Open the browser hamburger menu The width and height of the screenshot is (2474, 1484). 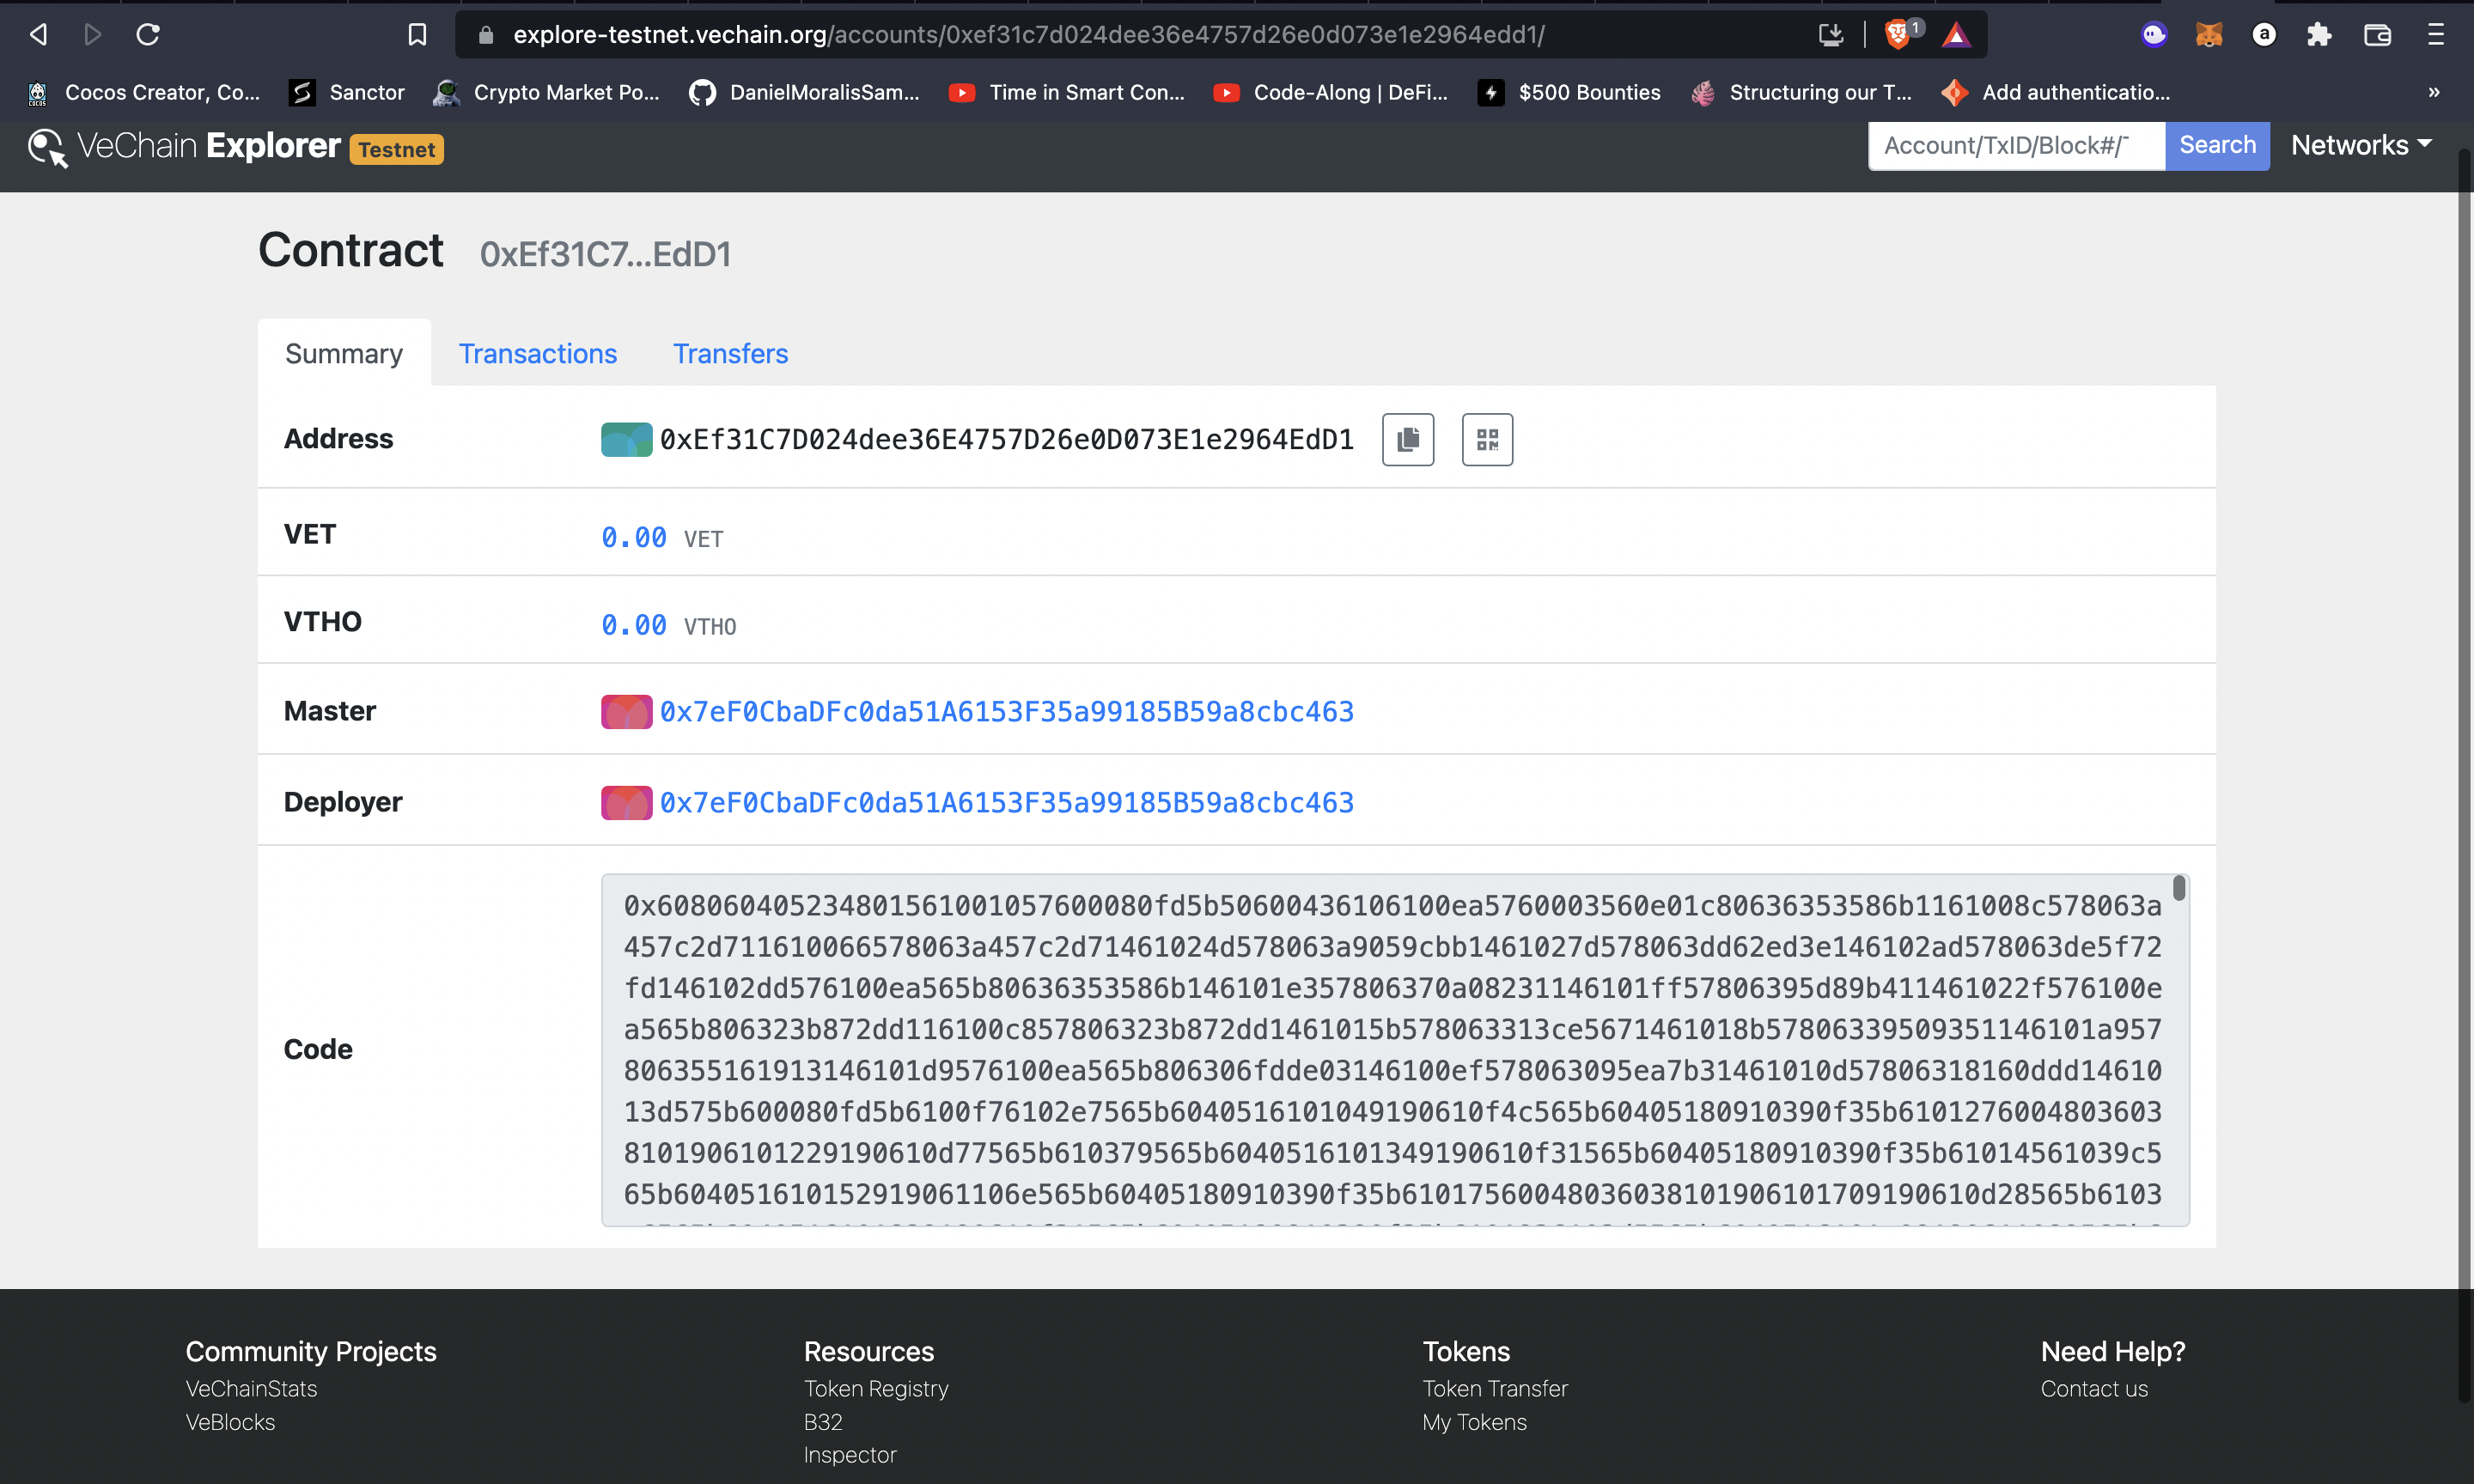click(x=2435, y=35)
